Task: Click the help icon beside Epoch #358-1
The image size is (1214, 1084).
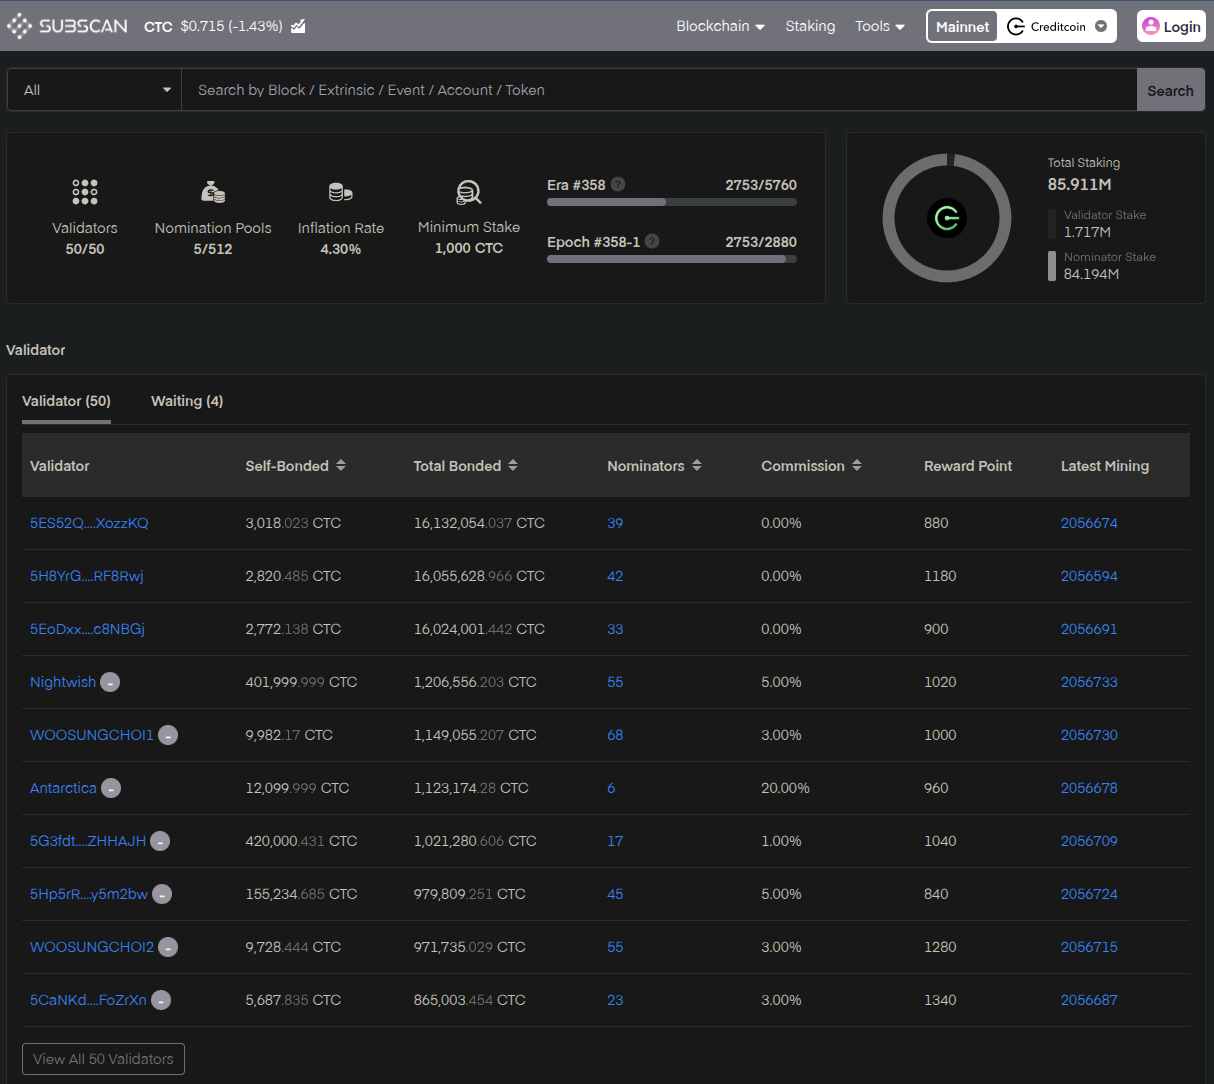Action: pyautogui.click(x=652, y=241)
